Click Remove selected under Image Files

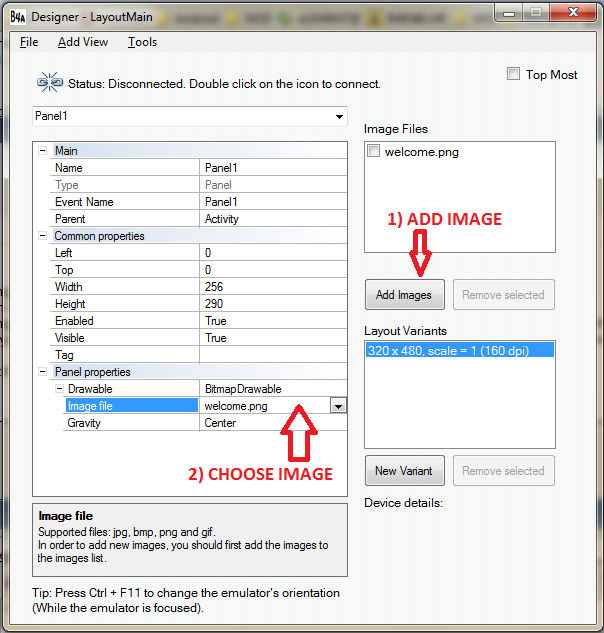503,295
